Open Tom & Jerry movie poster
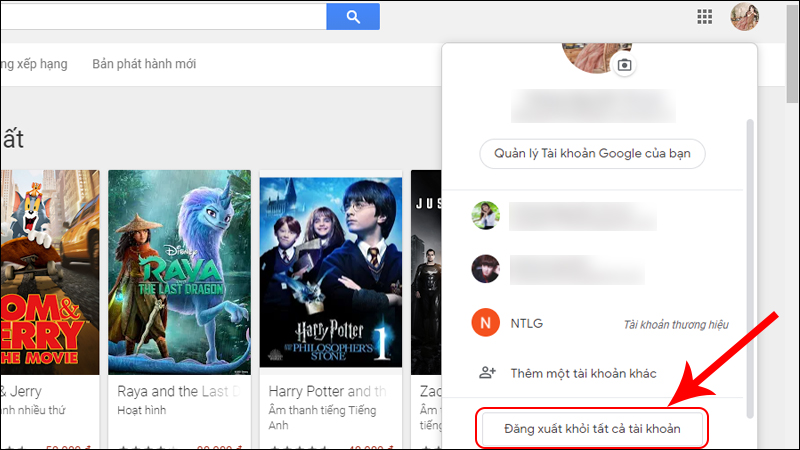This screenshot has width=800, height=450. [49, 272]
